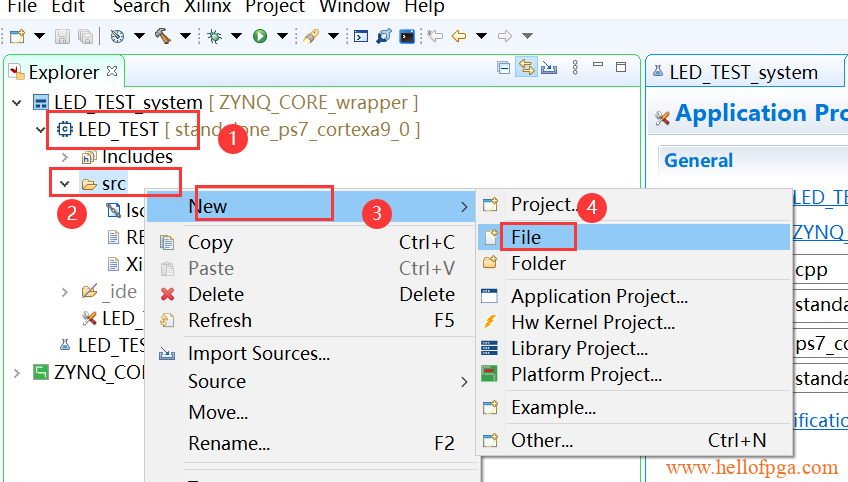Select the Explorer tab
Viewport: 848px width, 482px height.
[63, 72]
